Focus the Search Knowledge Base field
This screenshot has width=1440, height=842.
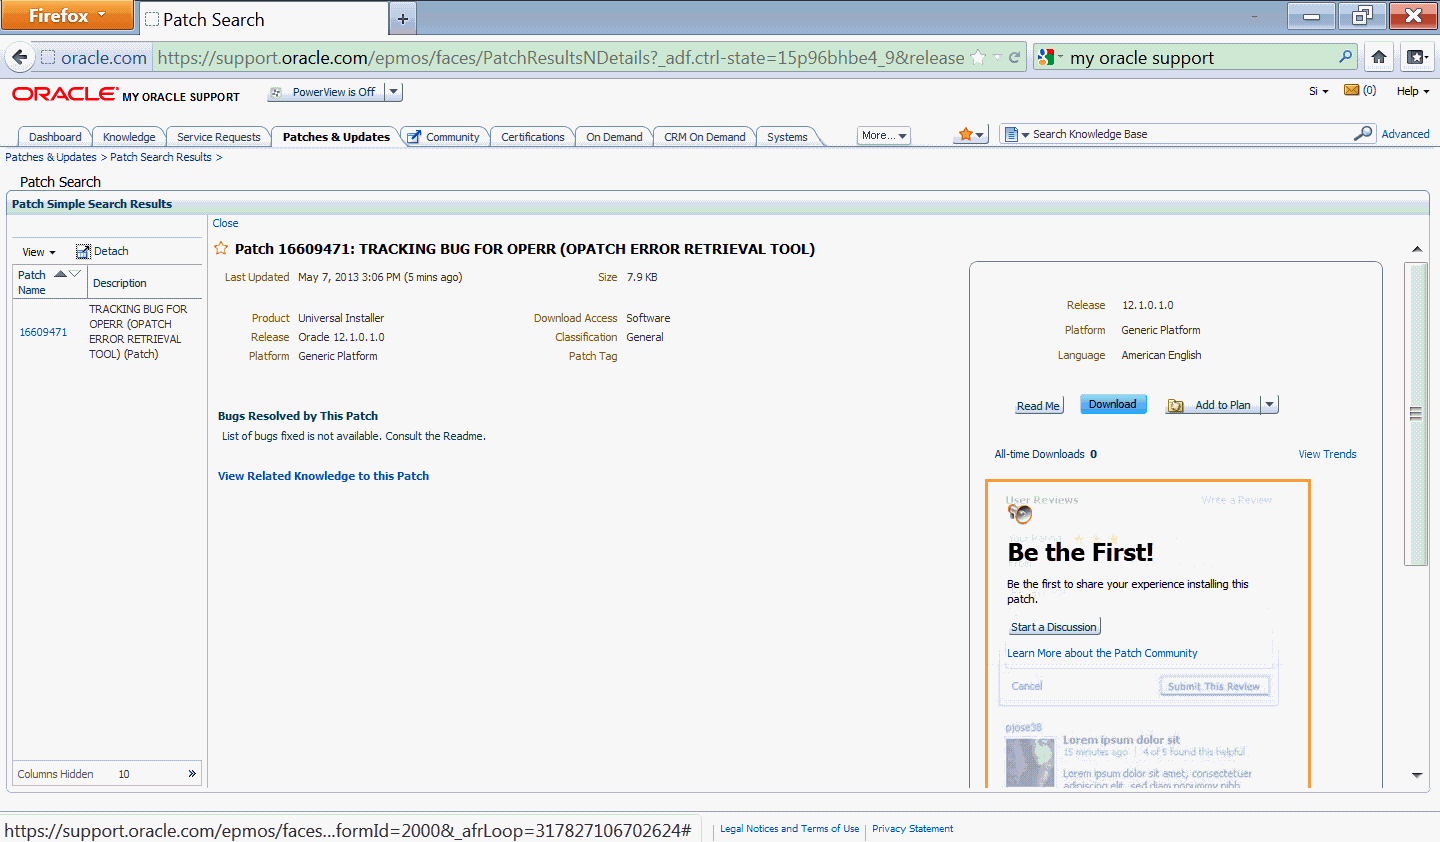[1190, 134]
